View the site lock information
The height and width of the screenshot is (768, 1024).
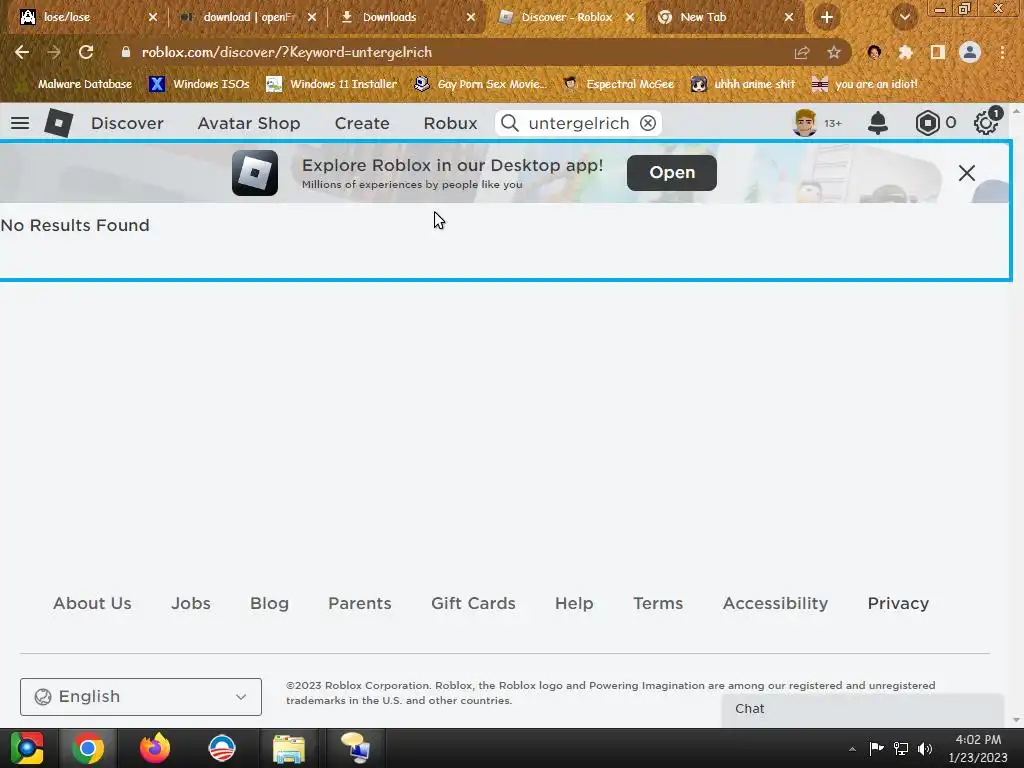click(x=125, y=52)
